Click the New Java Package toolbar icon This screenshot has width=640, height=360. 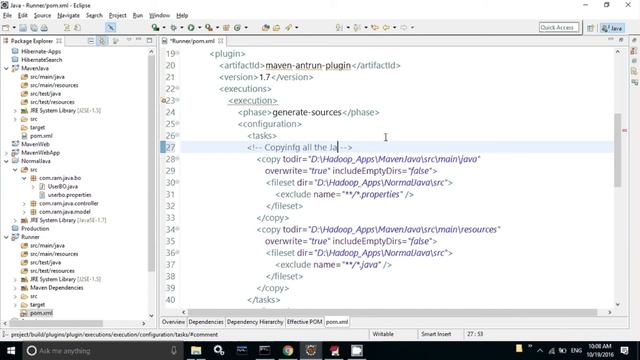pyautogui.click(x=226, y=28)
